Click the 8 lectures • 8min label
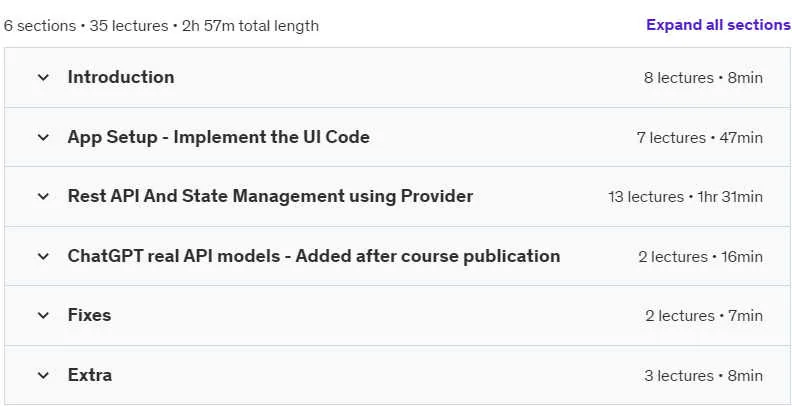The height and width of the screenshot is (406, 792). pos(703,78)
